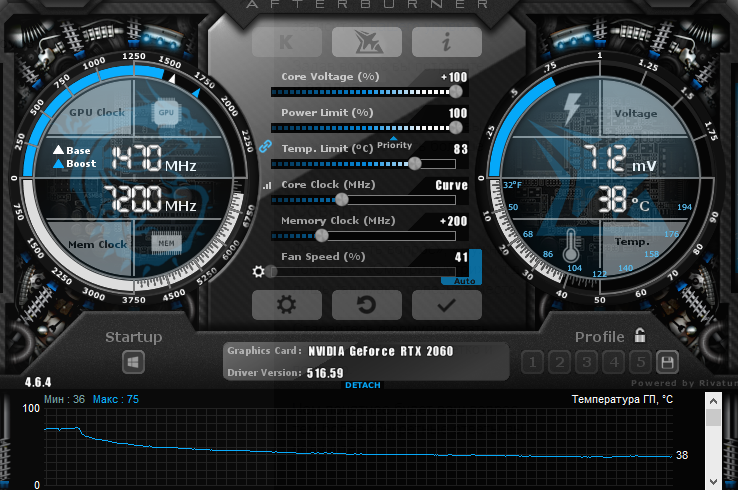Reset settings with the circular arrow button
The width and height of the screenshot is (738, 490).
[367, 305]
